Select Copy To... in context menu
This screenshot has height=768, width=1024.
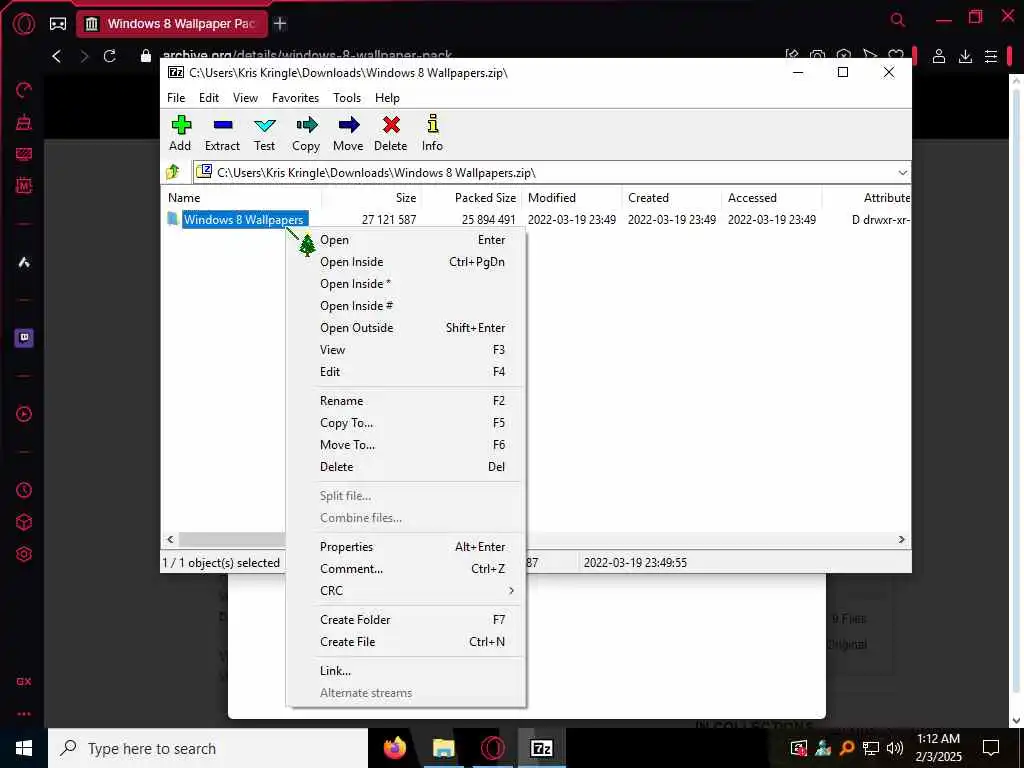406,423
